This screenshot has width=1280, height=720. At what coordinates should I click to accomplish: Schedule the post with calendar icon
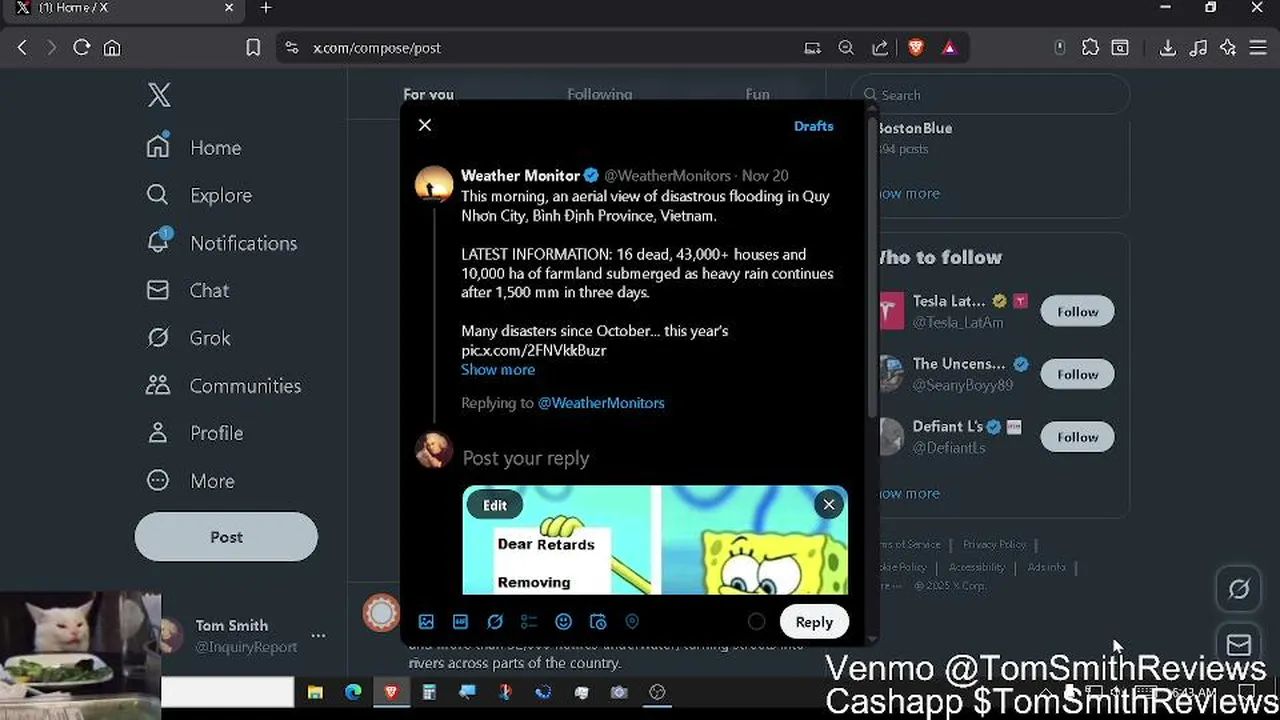coord(598,622)
